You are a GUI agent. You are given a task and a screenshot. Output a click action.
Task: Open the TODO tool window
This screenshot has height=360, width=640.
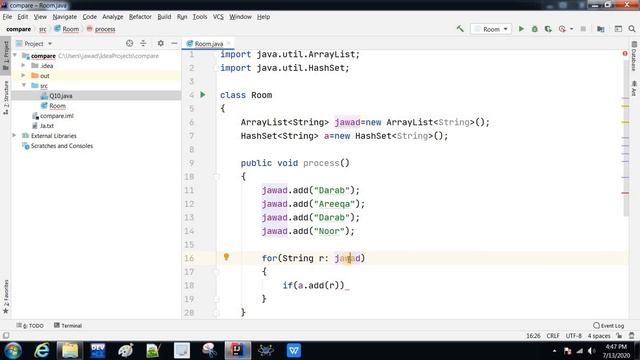(30, 325)
